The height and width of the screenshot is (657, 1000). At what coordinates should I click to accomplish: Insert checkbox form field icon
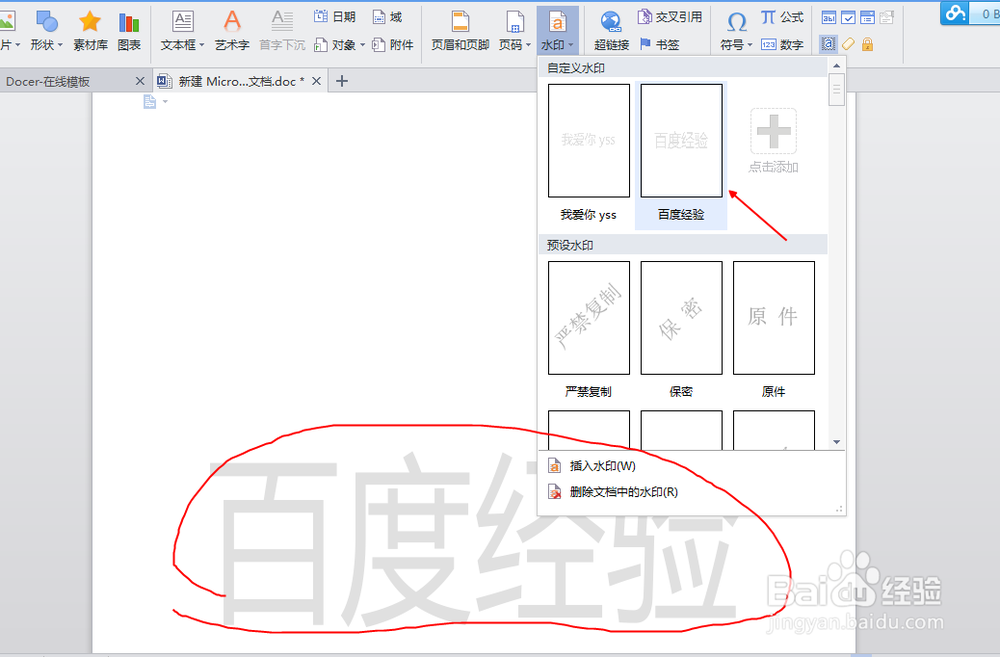848,18
